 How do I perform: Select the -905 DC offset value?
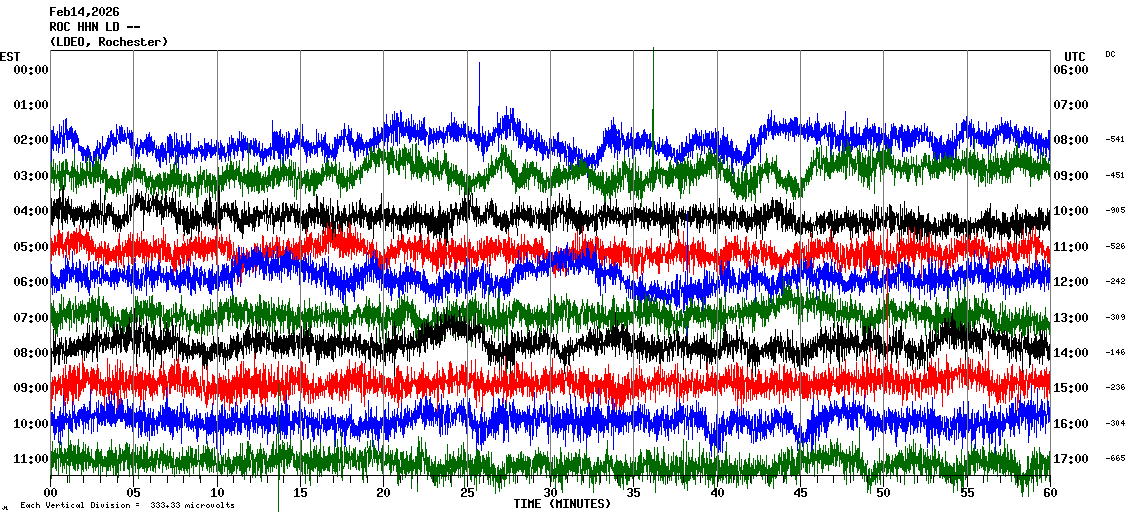pos(1115,211)
